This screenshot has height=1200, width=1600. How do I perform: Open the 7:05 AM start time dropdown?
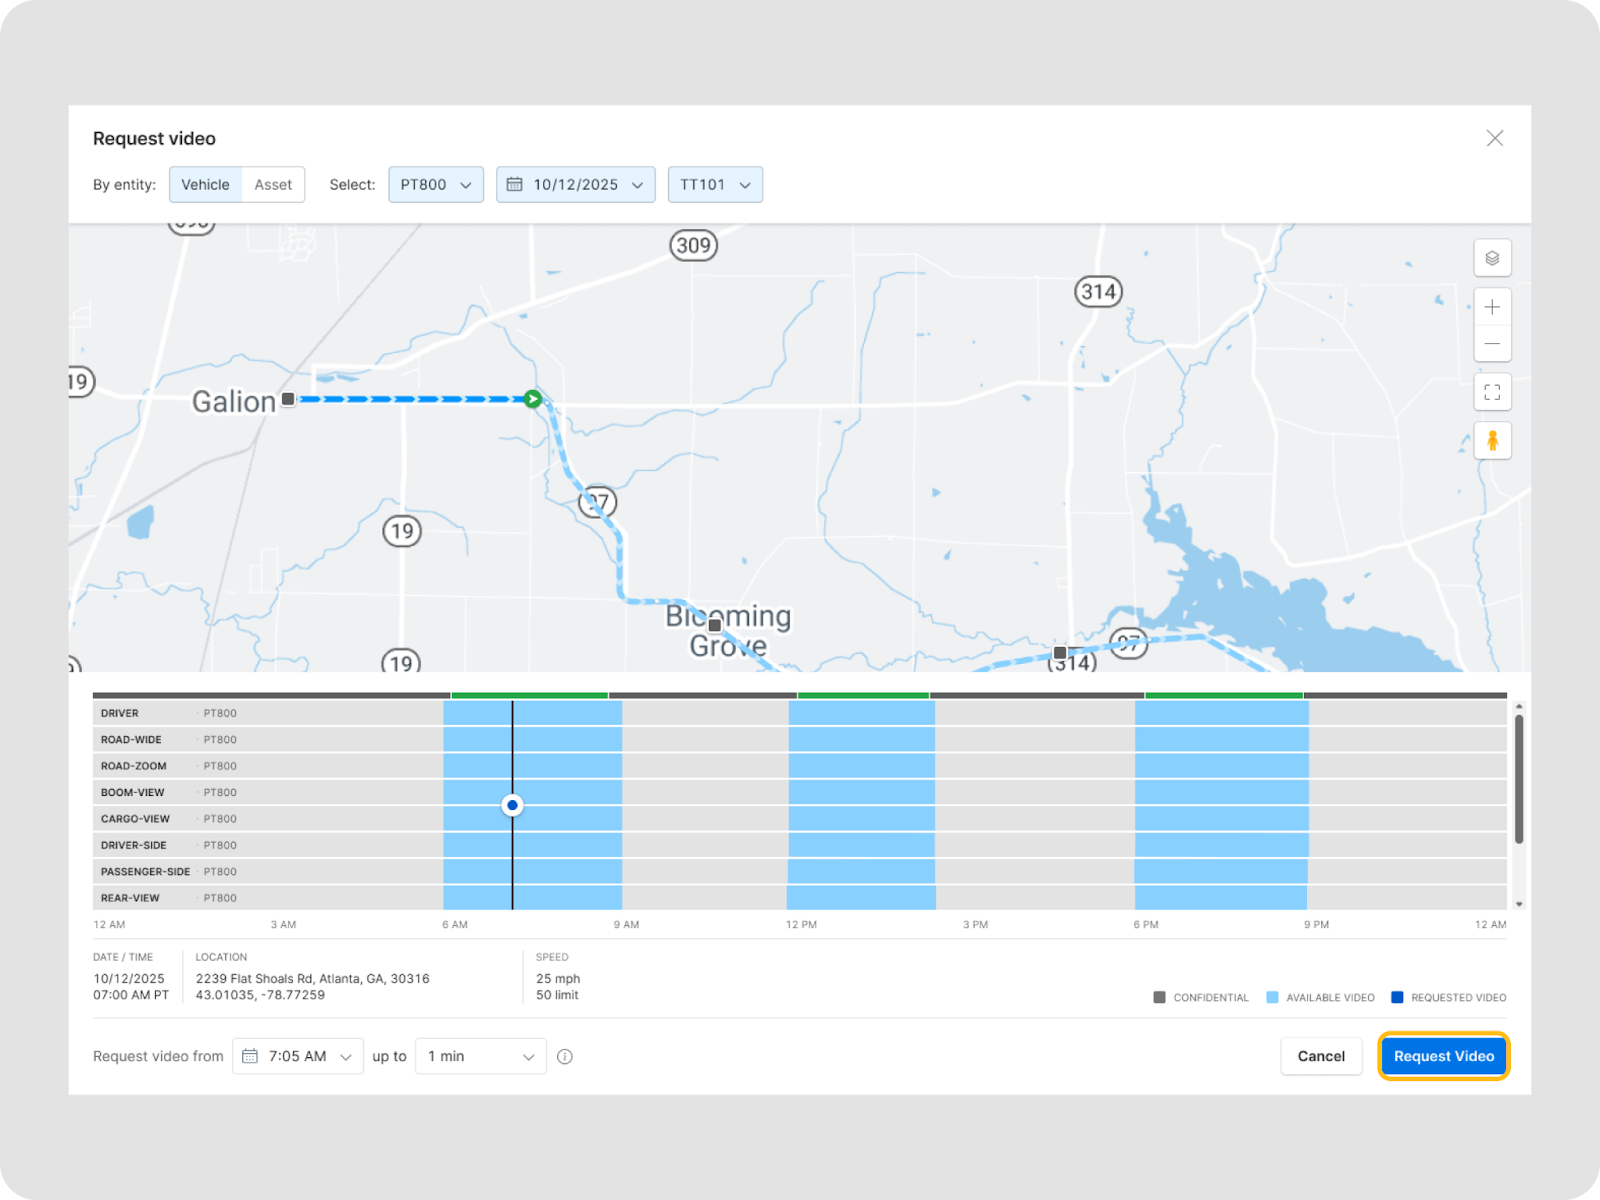coord(298,1057)
